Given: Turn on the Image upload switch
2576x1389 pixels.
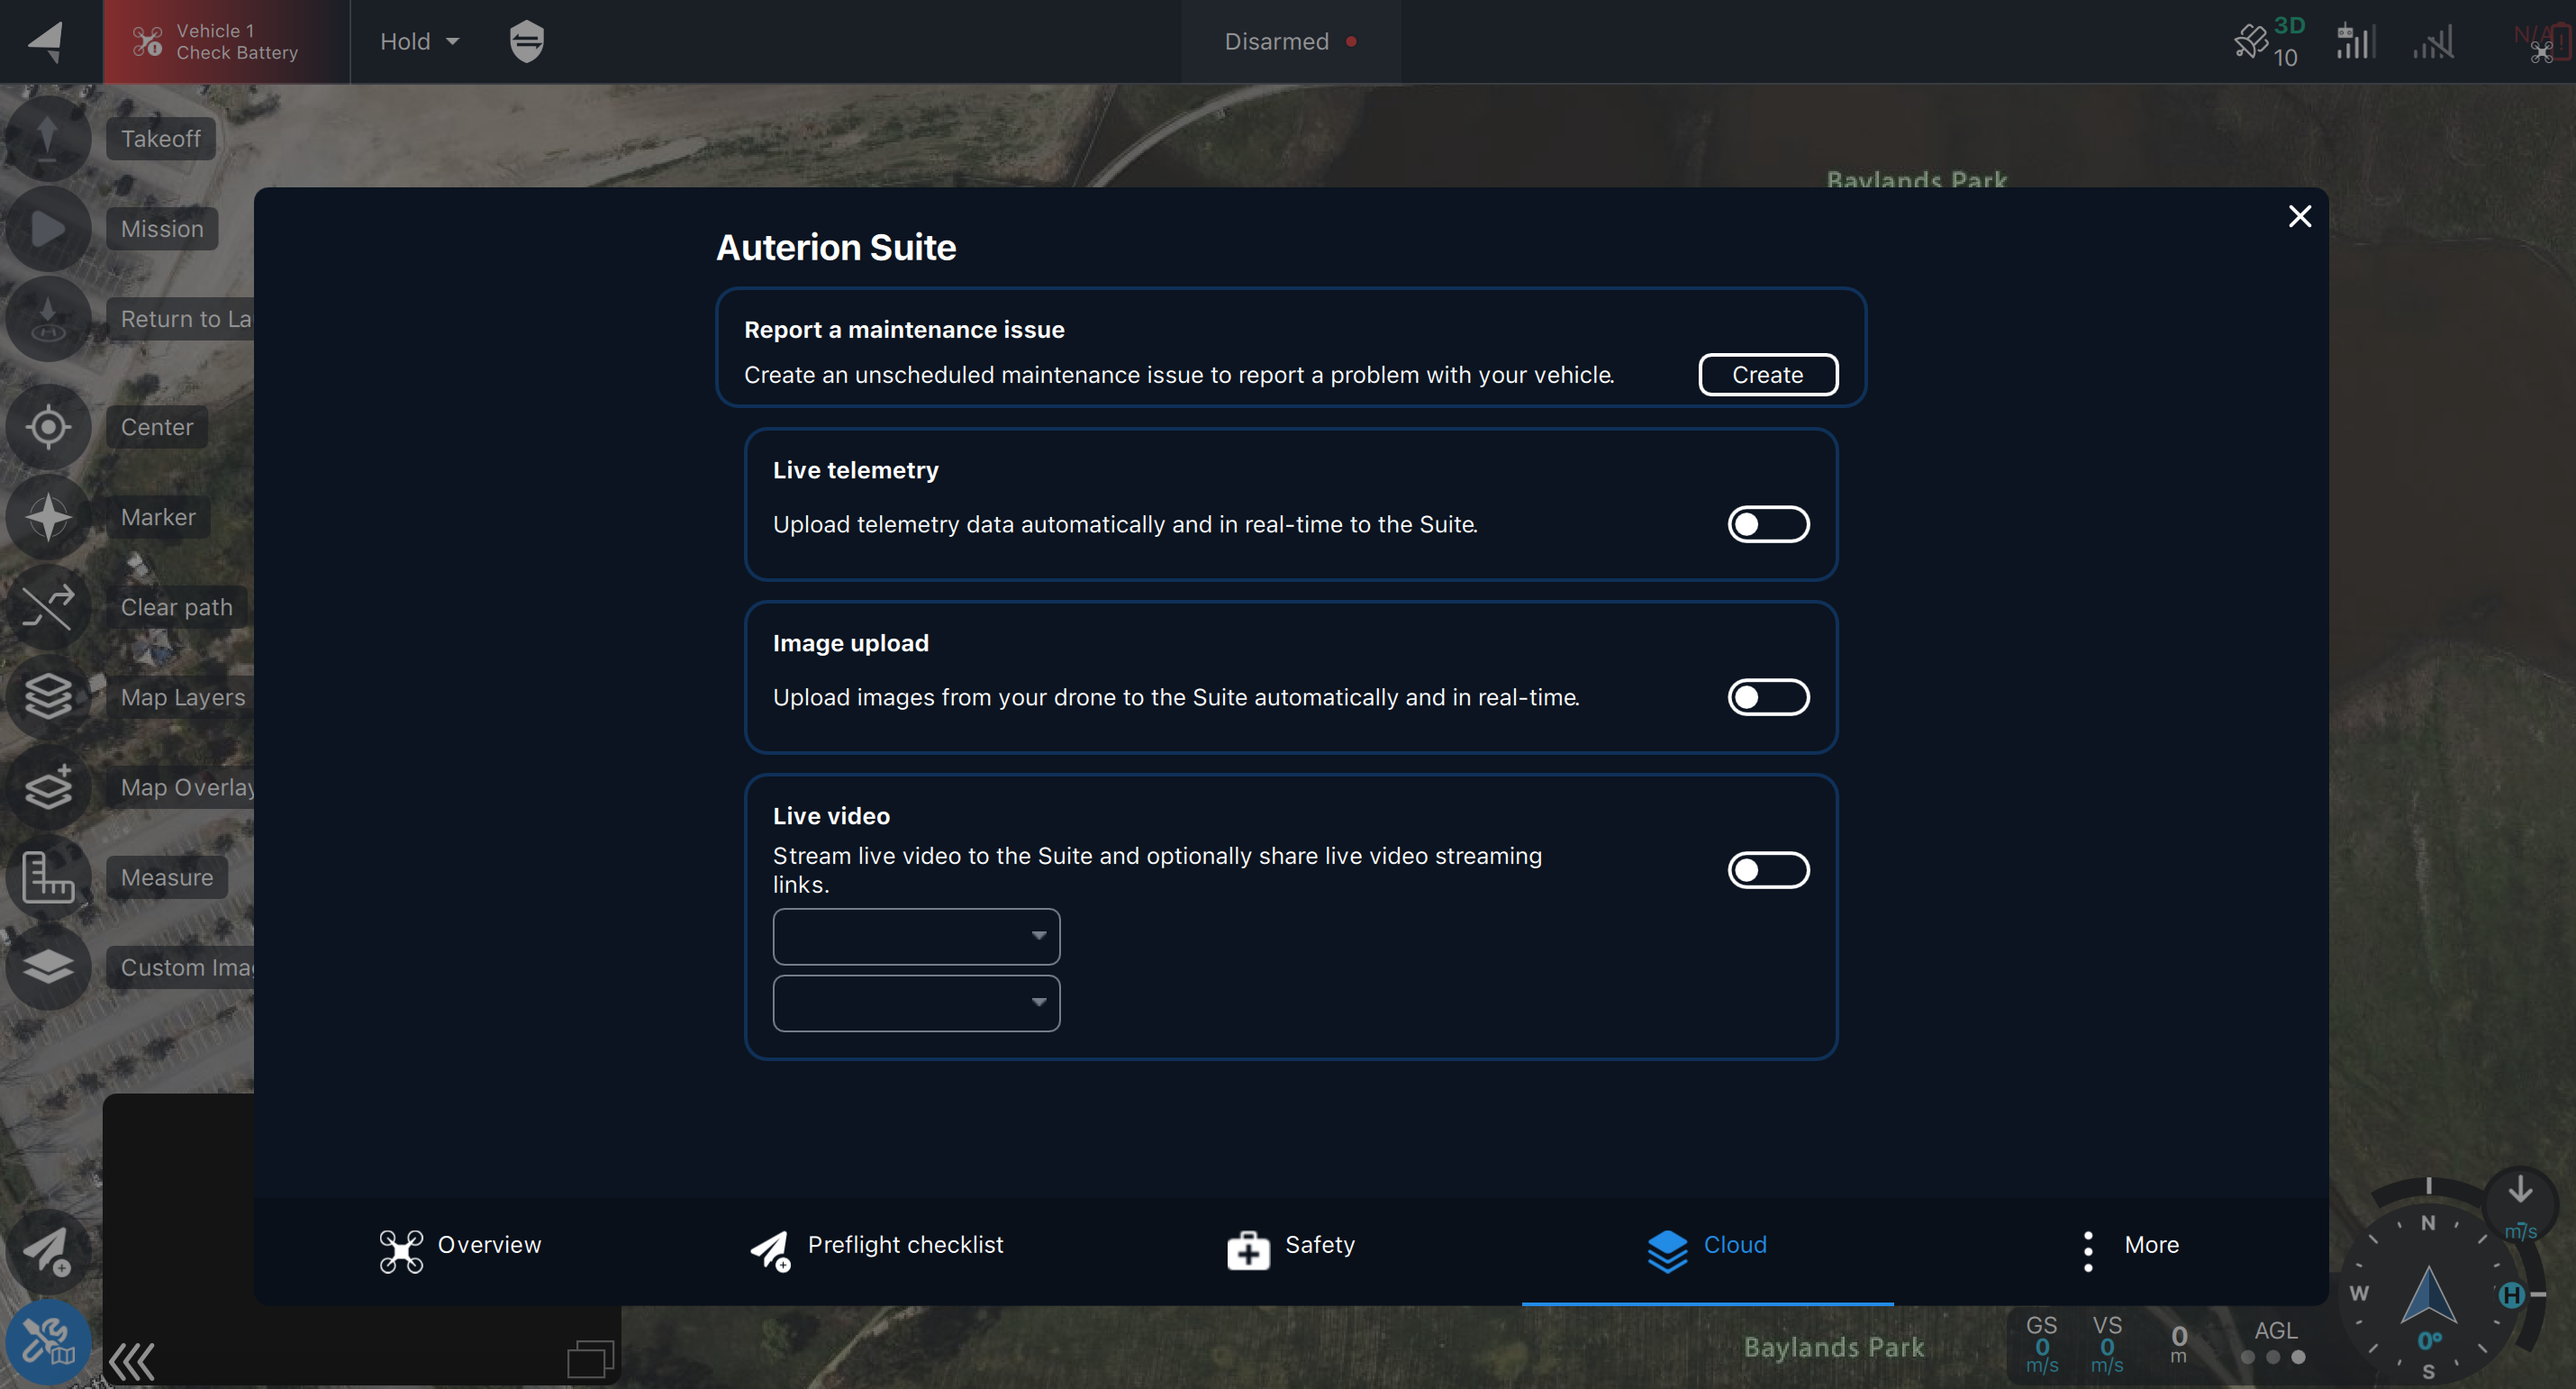Looking at the screenshot, I should point(1767,697).
